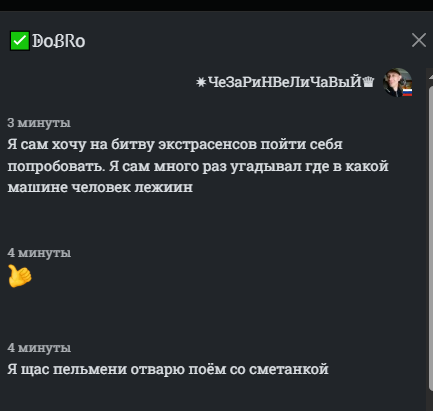Viewport: 433px width, 411px height.
Task: Click the chat scrollbar thumb
Action: 430,233
